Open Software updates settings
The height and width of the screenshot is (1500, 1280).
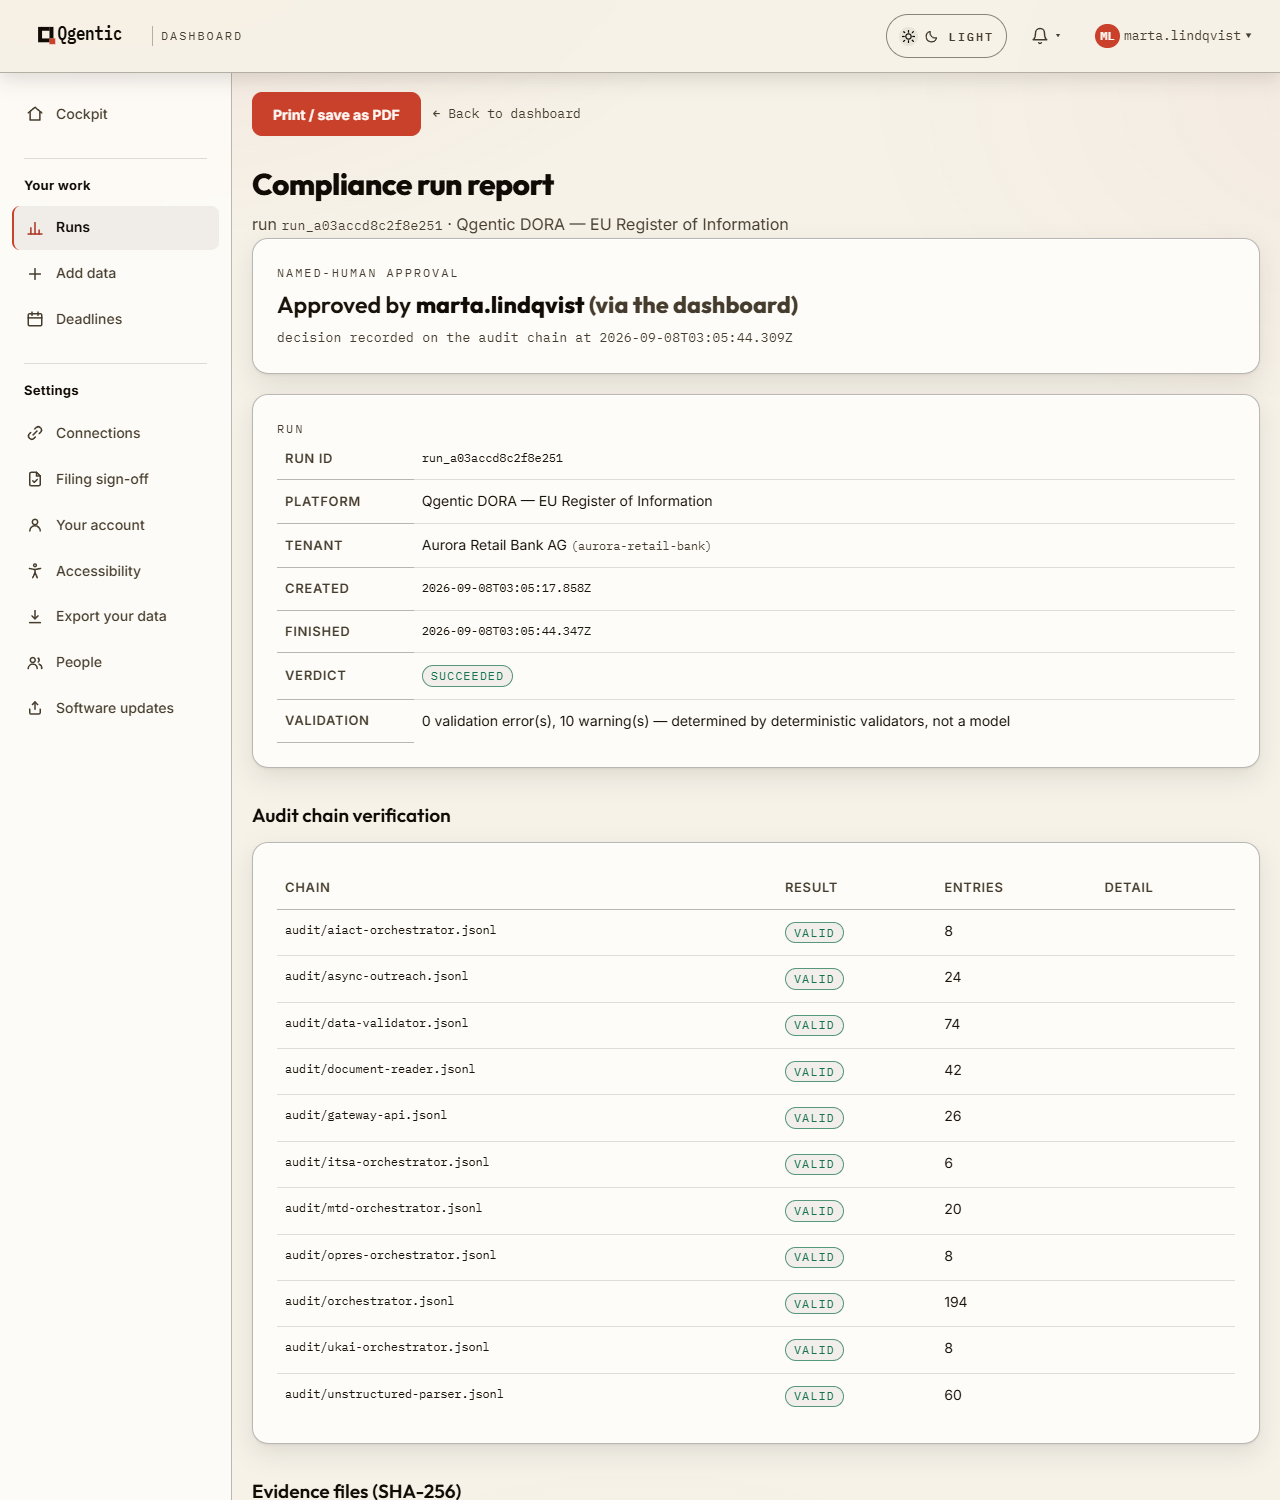[x=116, y=708]
